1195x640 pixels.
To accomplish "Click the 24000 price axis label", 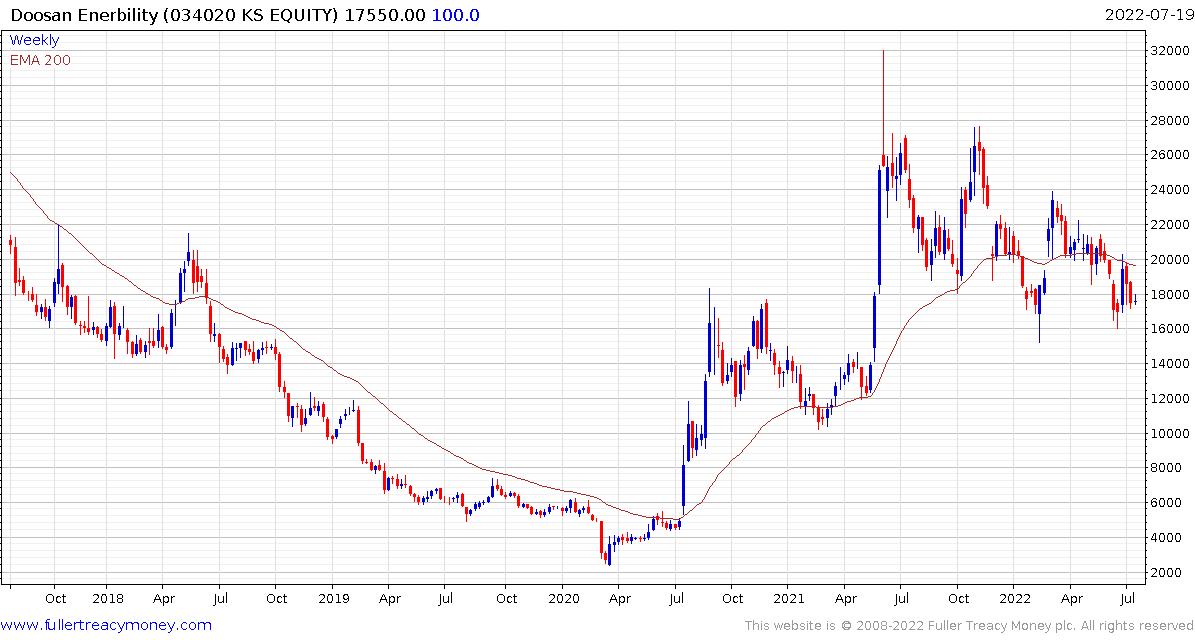I will [x=1171, y=190].
